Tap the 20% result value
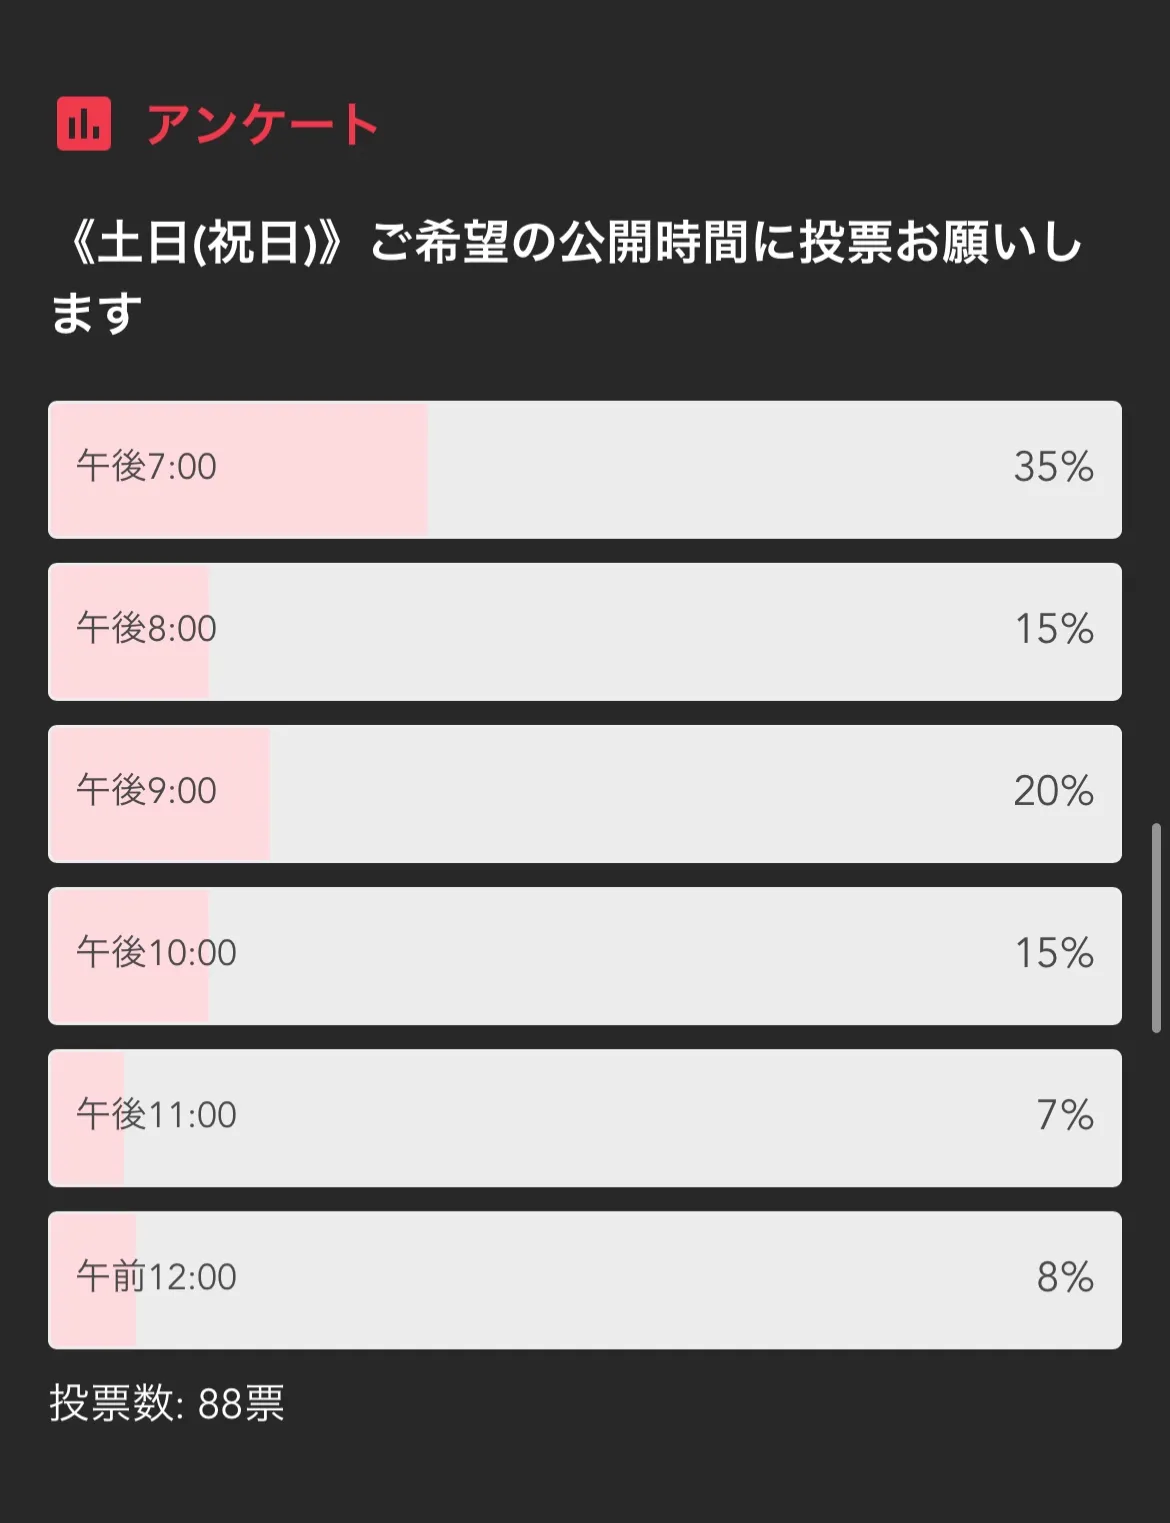The height and width of the screenshot is (1523, 1170). click(x=1053, y=791)
